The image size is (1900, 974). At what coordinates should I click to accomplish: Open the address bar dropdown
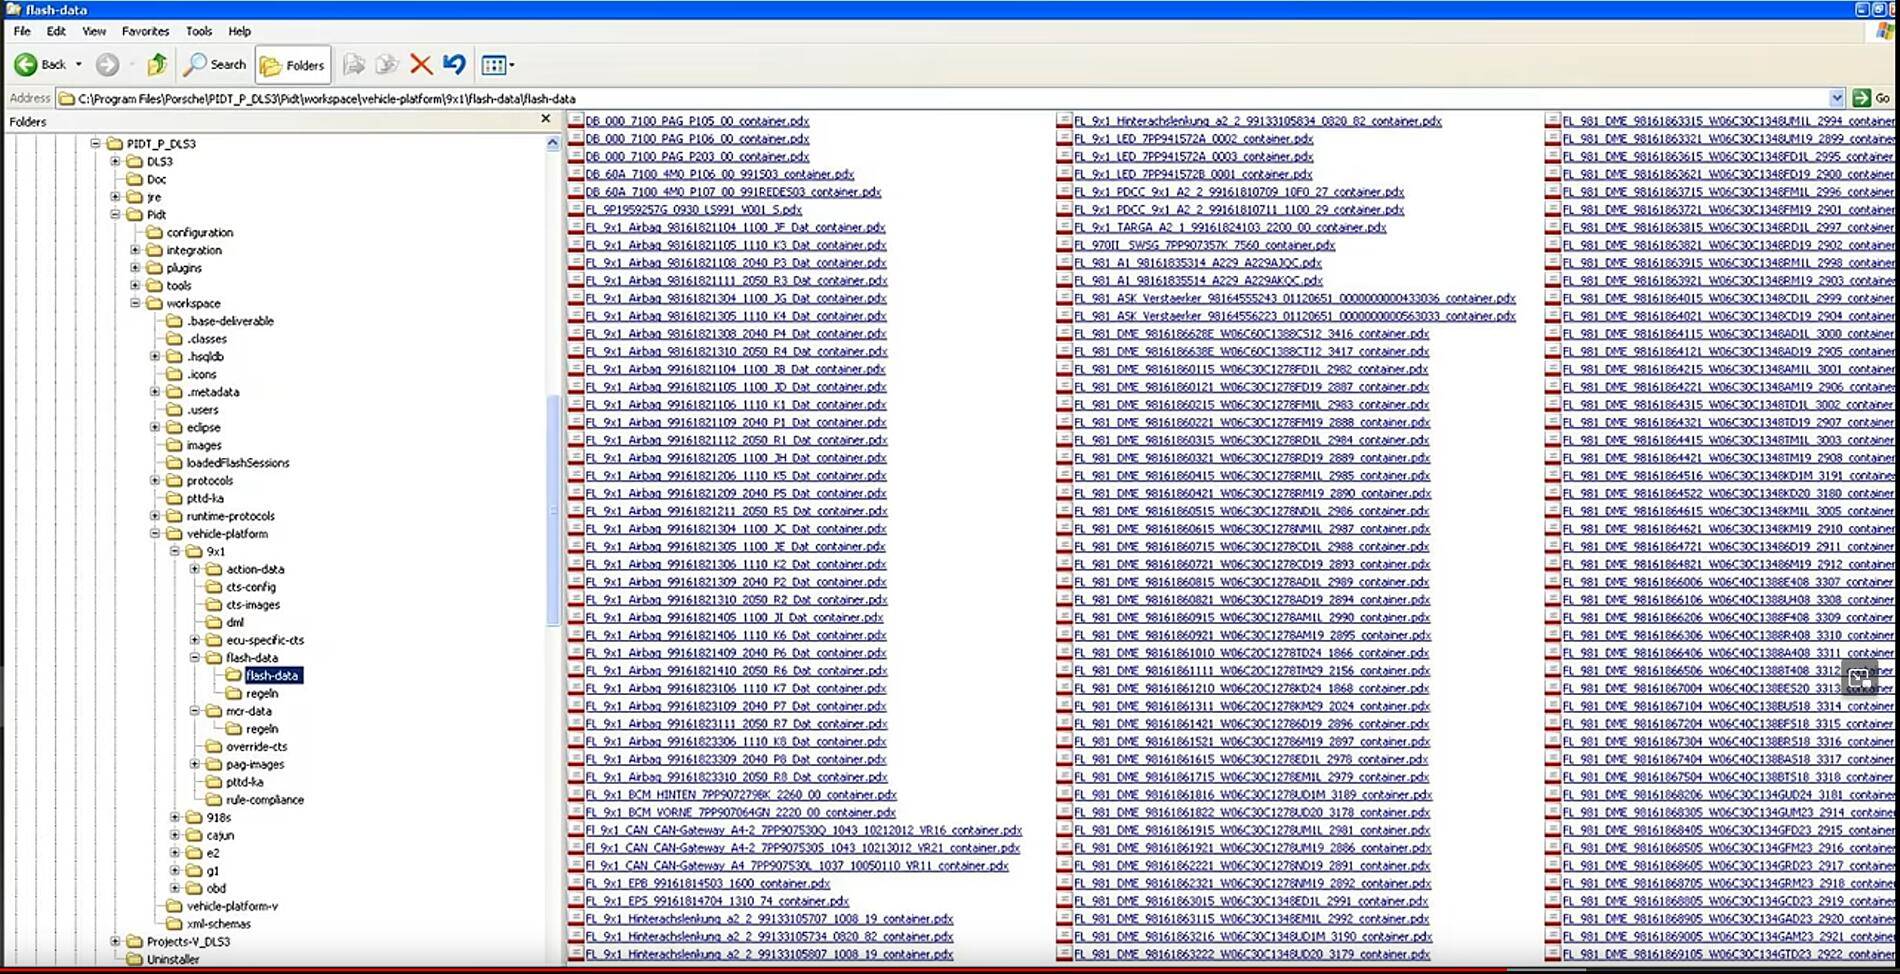coord(1836,98)
